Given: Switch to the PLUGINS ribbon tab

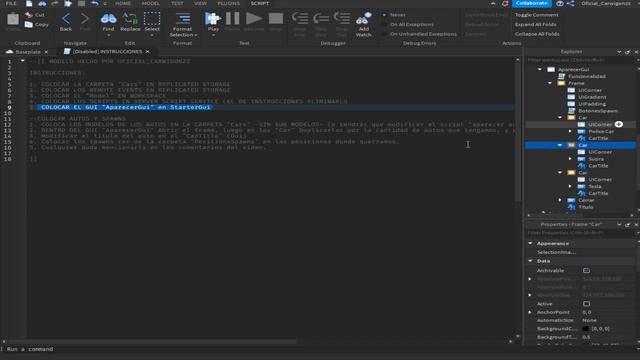Looking at the screenshot, I should (229, 3).
